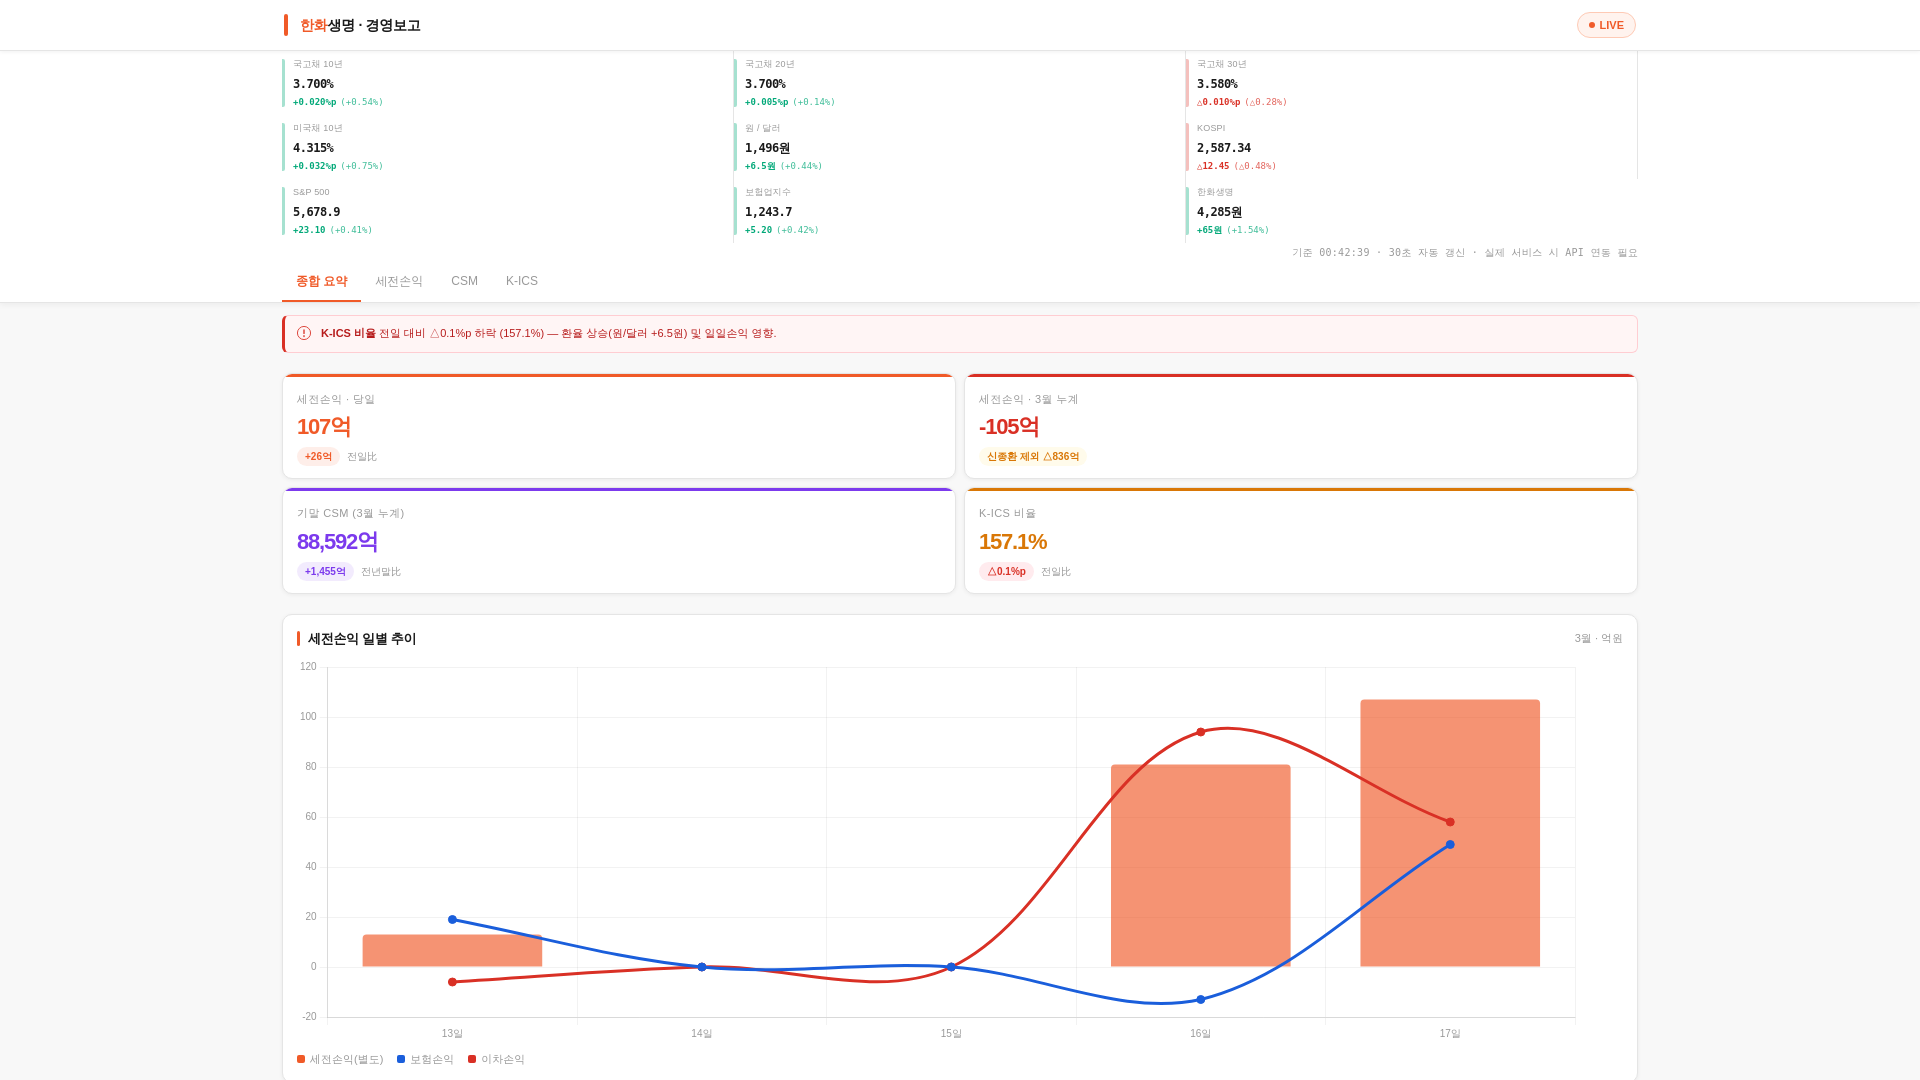Switch to the CSM tab
This screenshot has width=1920, height=1080.
[464, 282]
